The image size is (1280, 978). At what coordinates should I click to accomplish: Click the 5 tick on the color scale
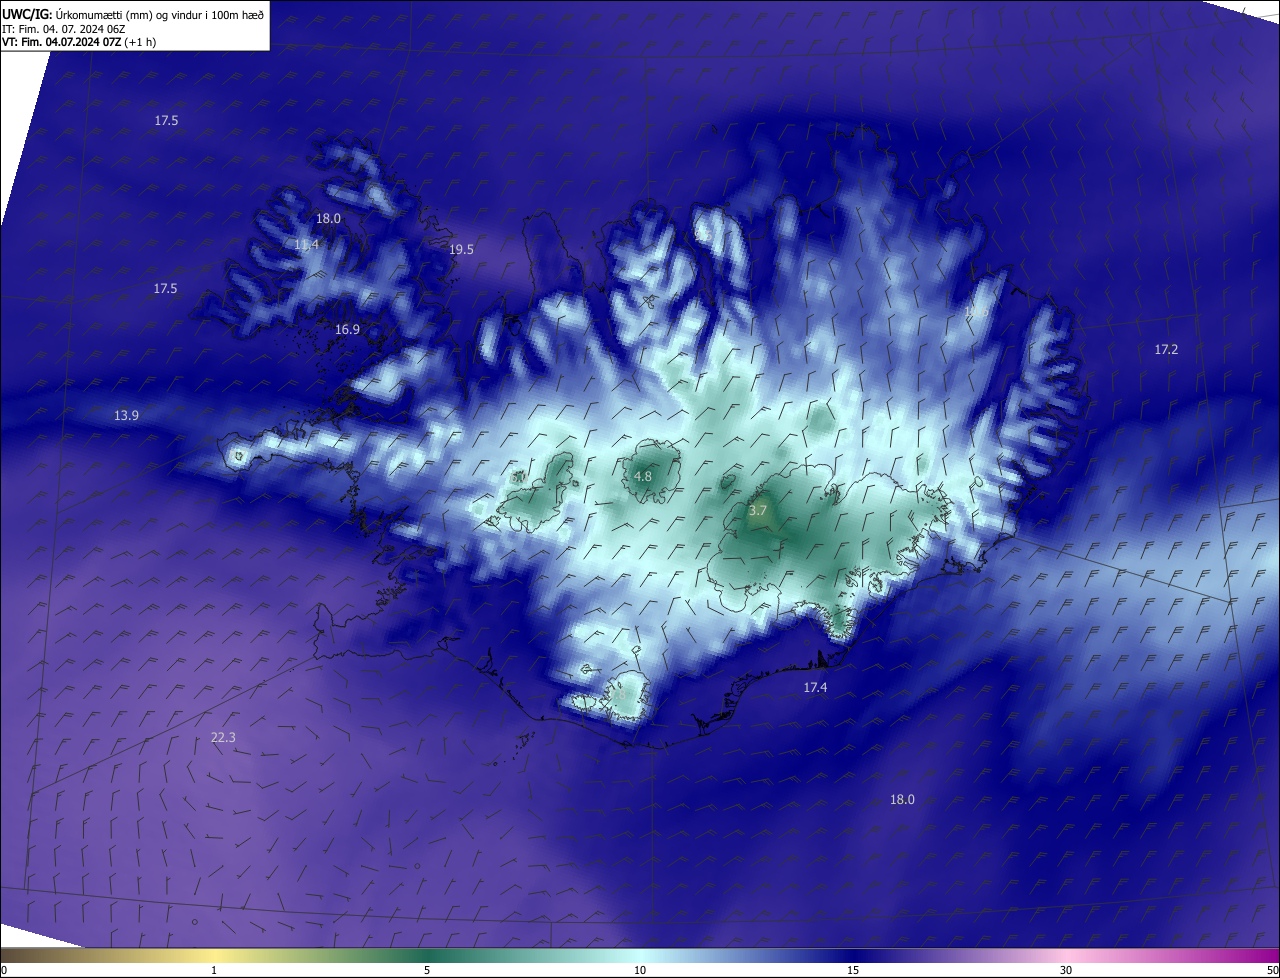point(427,971)
